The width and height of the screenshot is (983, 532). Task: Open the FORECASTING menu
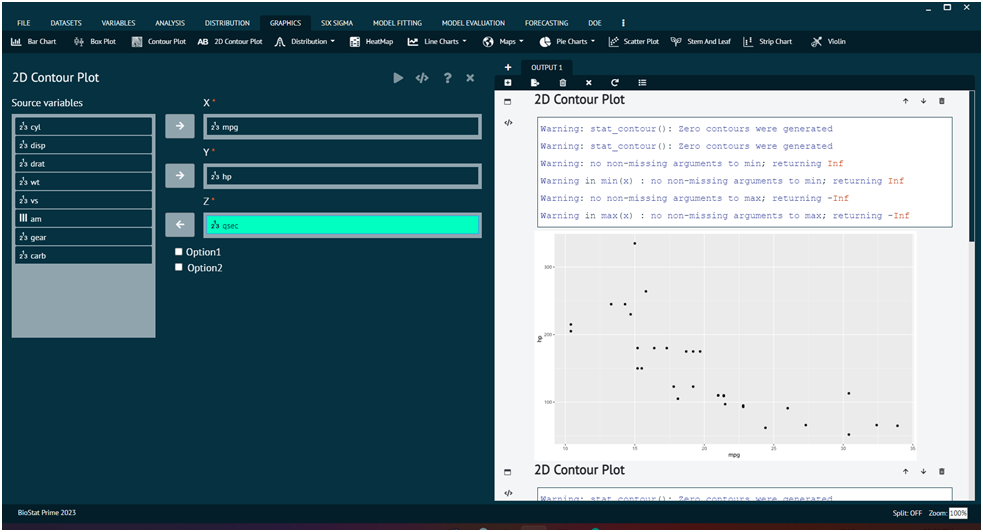click(x=546, y=23)
